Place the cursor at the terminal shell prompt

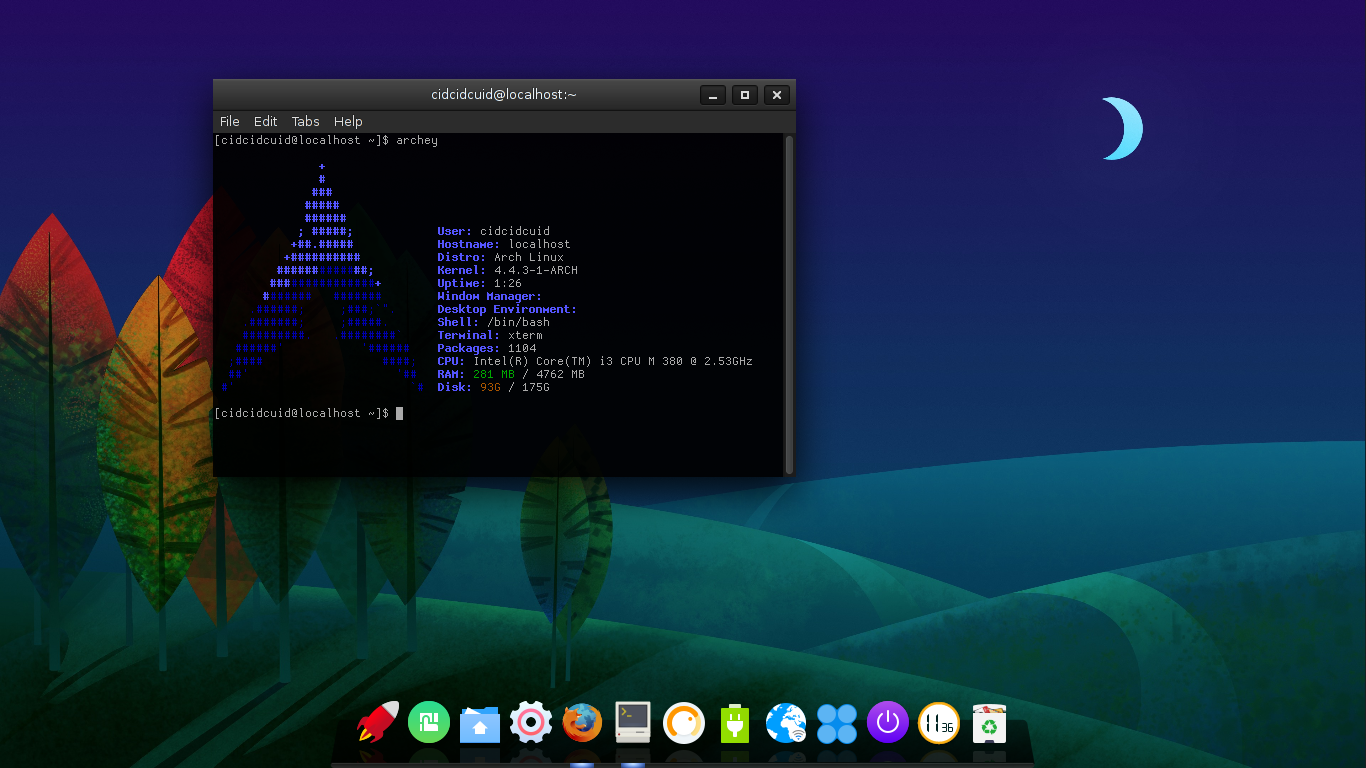[399, 413]
